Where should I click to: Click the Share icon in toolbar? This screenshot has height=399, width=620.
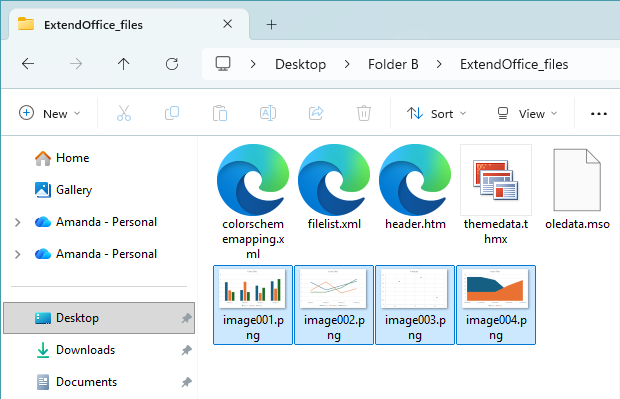tap(316, 113)
